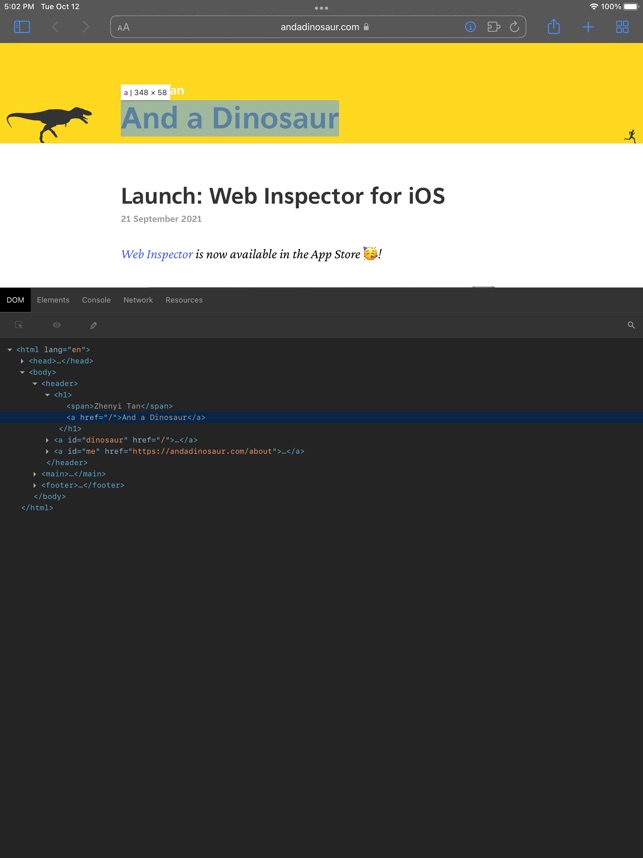Screen dimensions: 643x858
Task: Go back with the back arrow
Action: (55, 27)
